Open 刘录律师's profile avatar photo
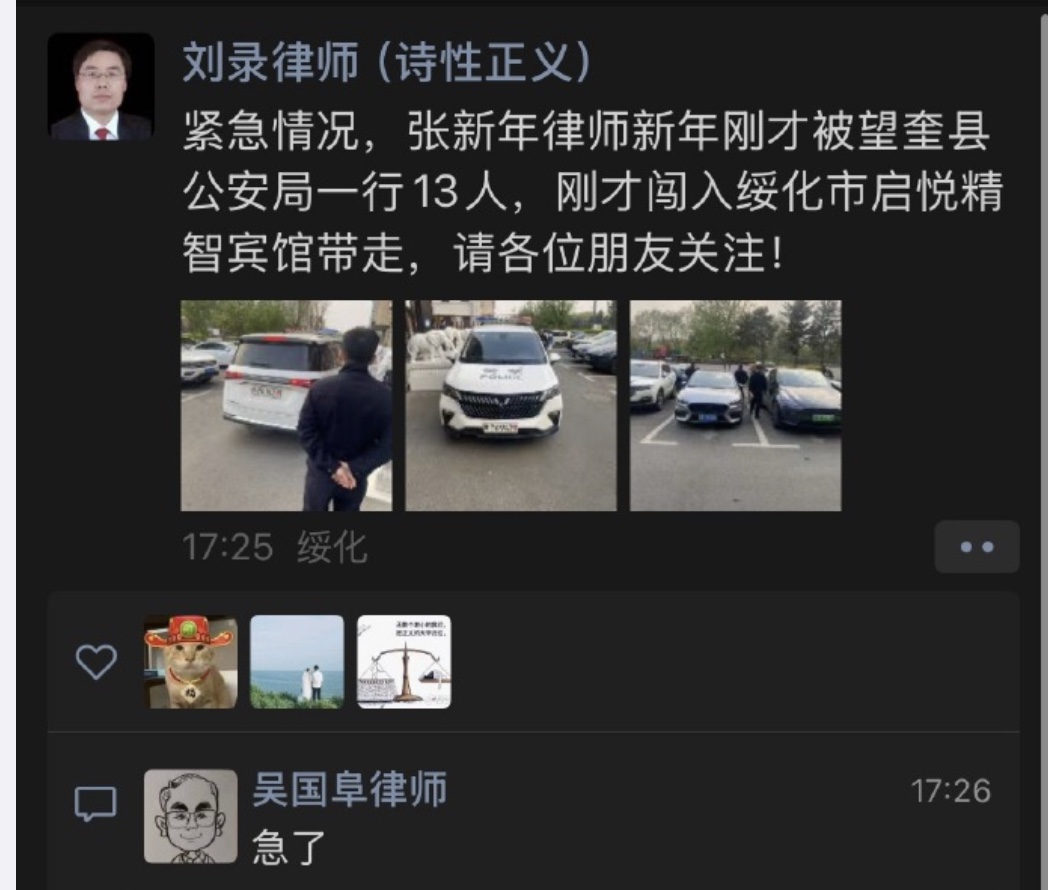Screen dimensions: 1048x890 click(101, 86)
